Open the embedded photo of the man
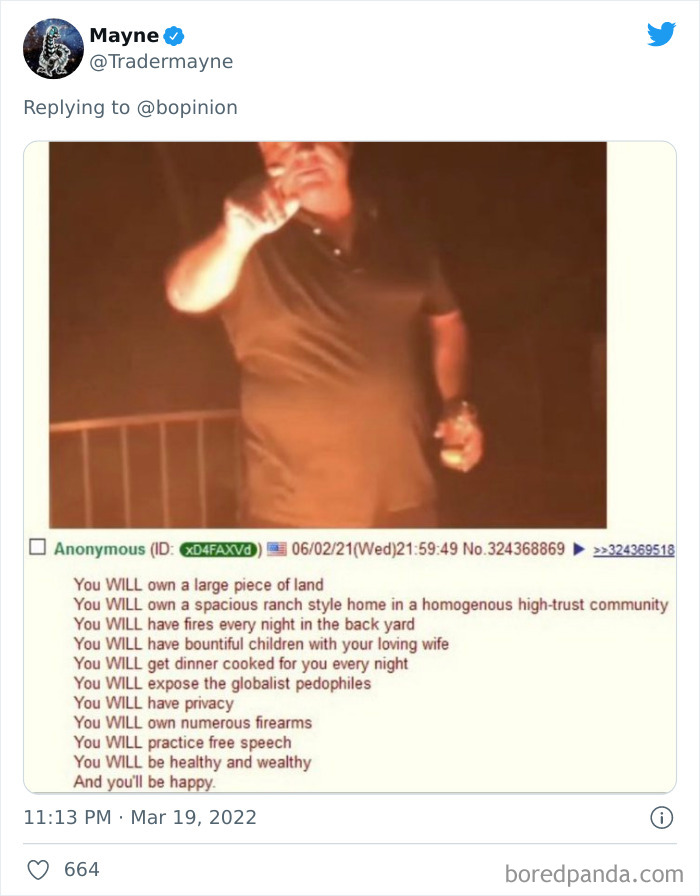The height and width of the screenshot is (896, 700). 327,335
